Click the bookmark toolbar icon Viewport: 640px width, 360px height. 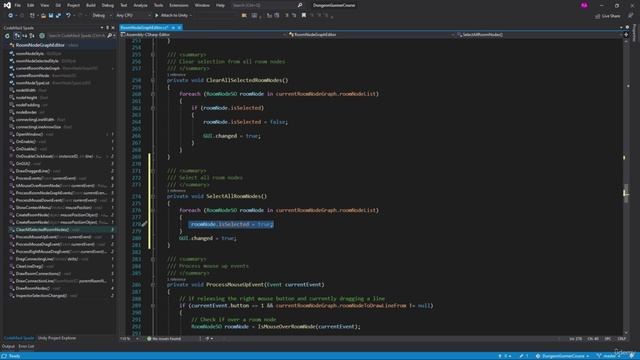pos(304,16)
